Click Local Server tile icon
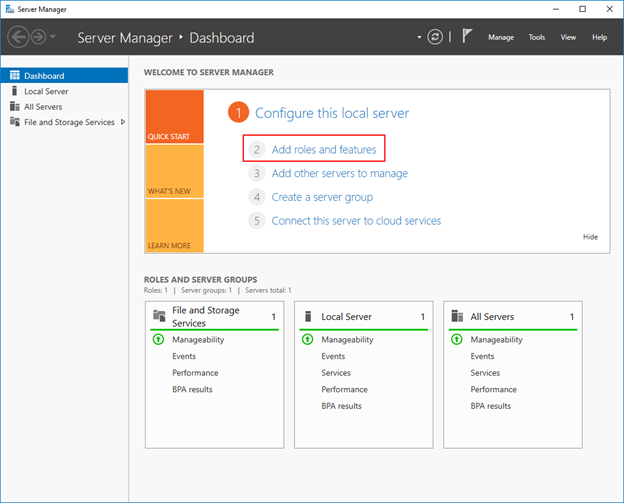This screenshot has width=624, height=503. pyautogui.click(x=308, y=316)
